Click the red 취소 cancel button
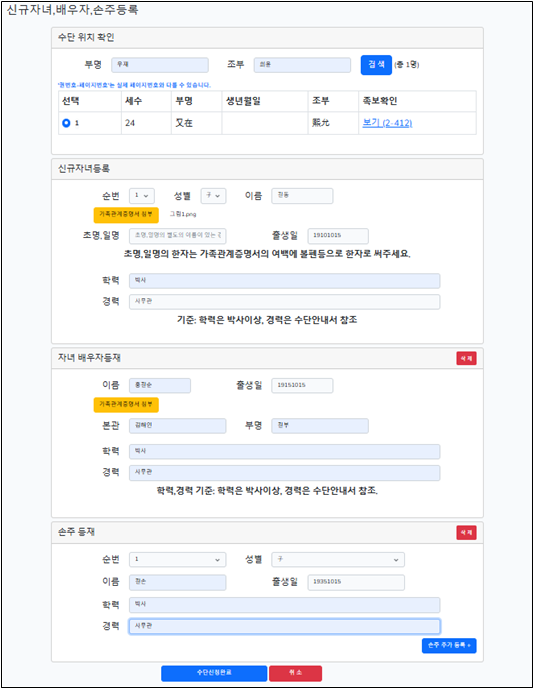Screen dimensions: 533x688 click(295, 673)
